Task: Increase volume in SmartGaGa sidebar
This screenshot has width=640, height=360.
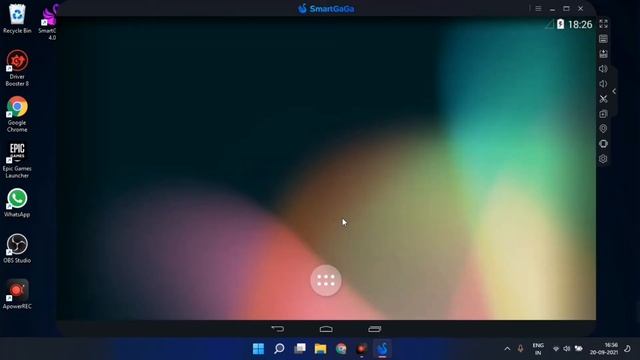Action: point(603,69)
